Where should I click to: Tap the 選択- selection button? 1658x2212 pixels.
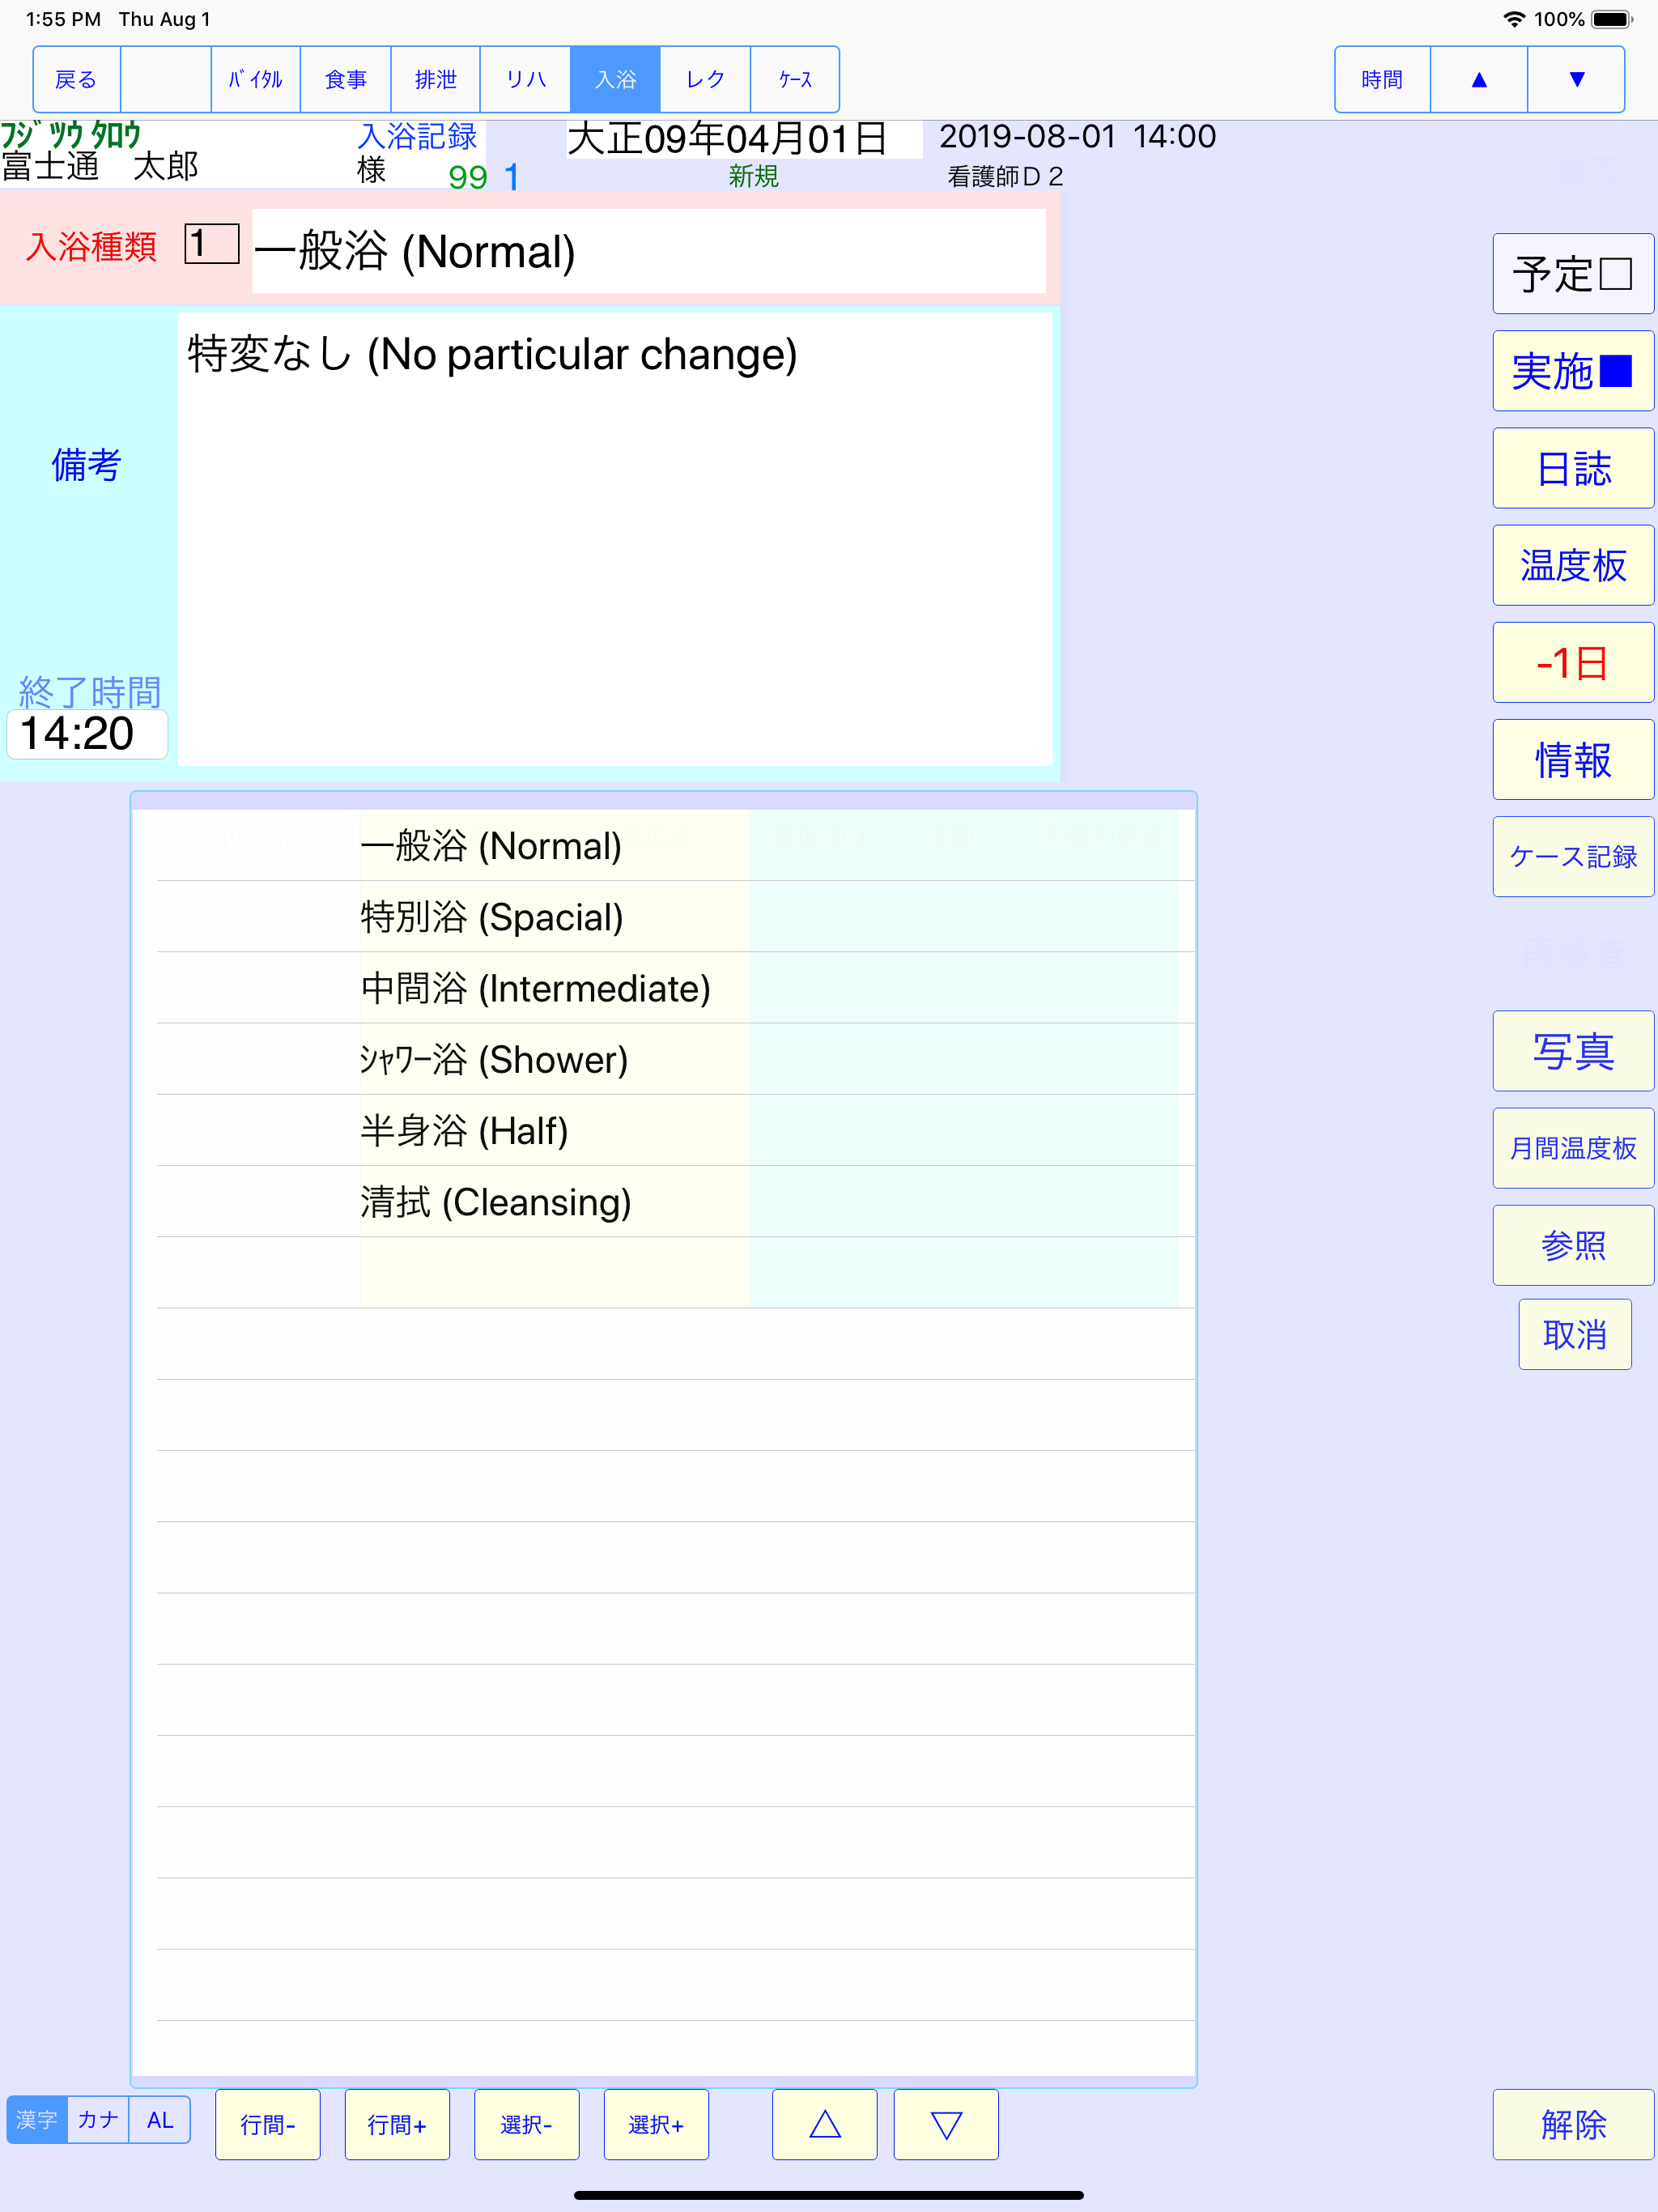[x=526, y=2124]
